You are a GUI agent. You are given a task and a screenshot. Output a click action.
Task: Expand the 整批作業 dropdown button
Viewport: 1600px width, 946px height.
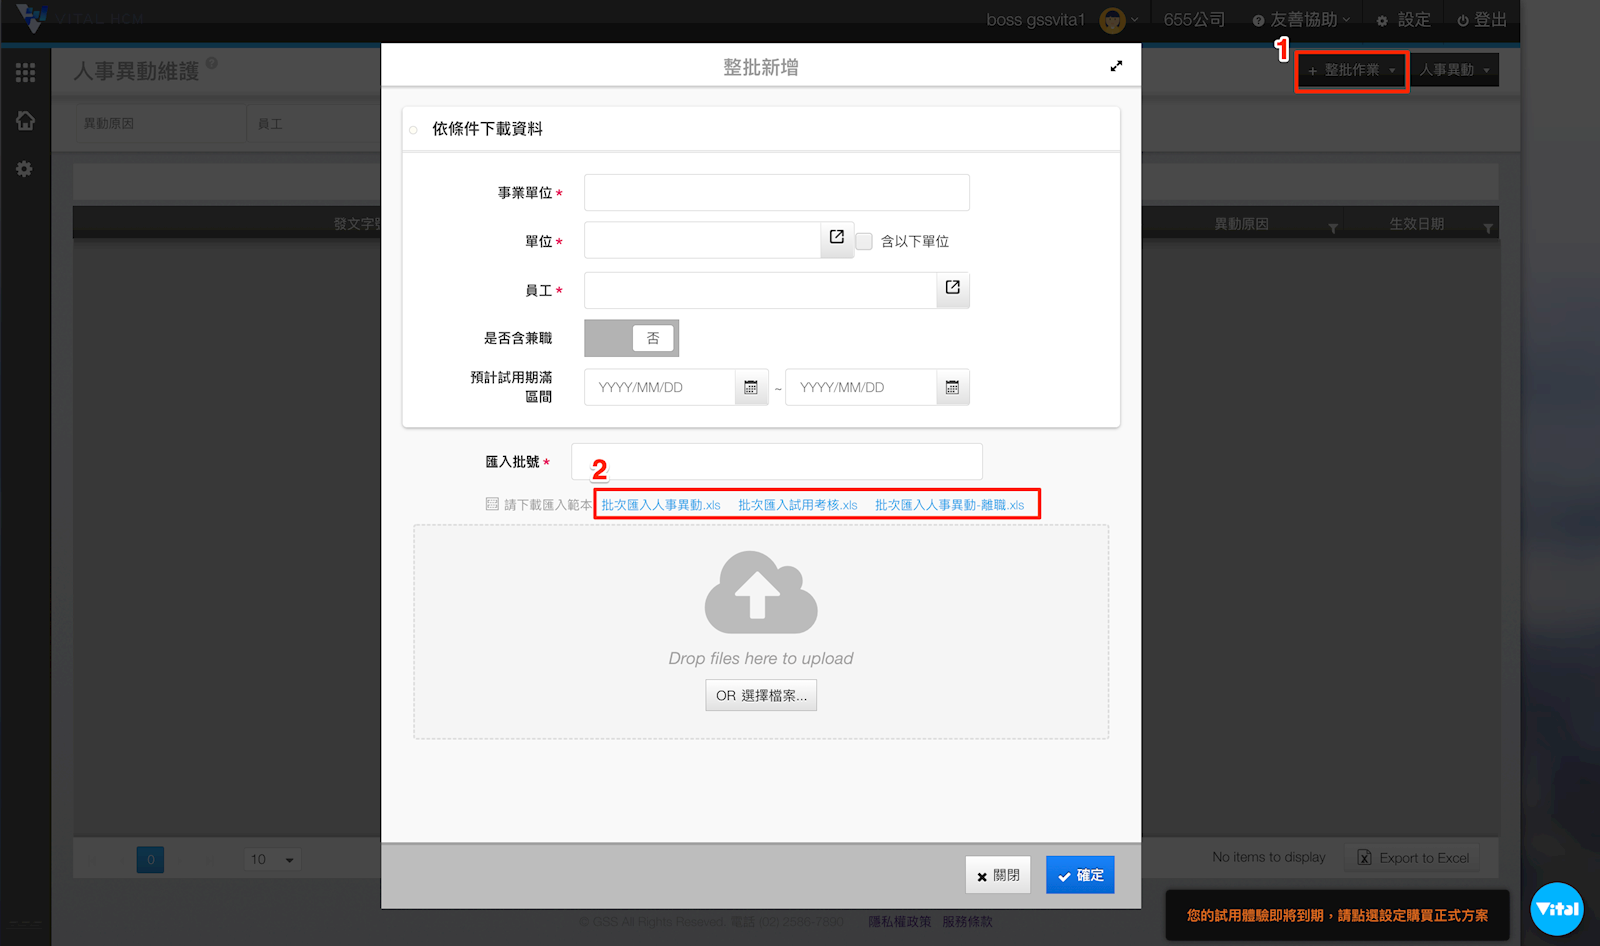[1351, 70]
